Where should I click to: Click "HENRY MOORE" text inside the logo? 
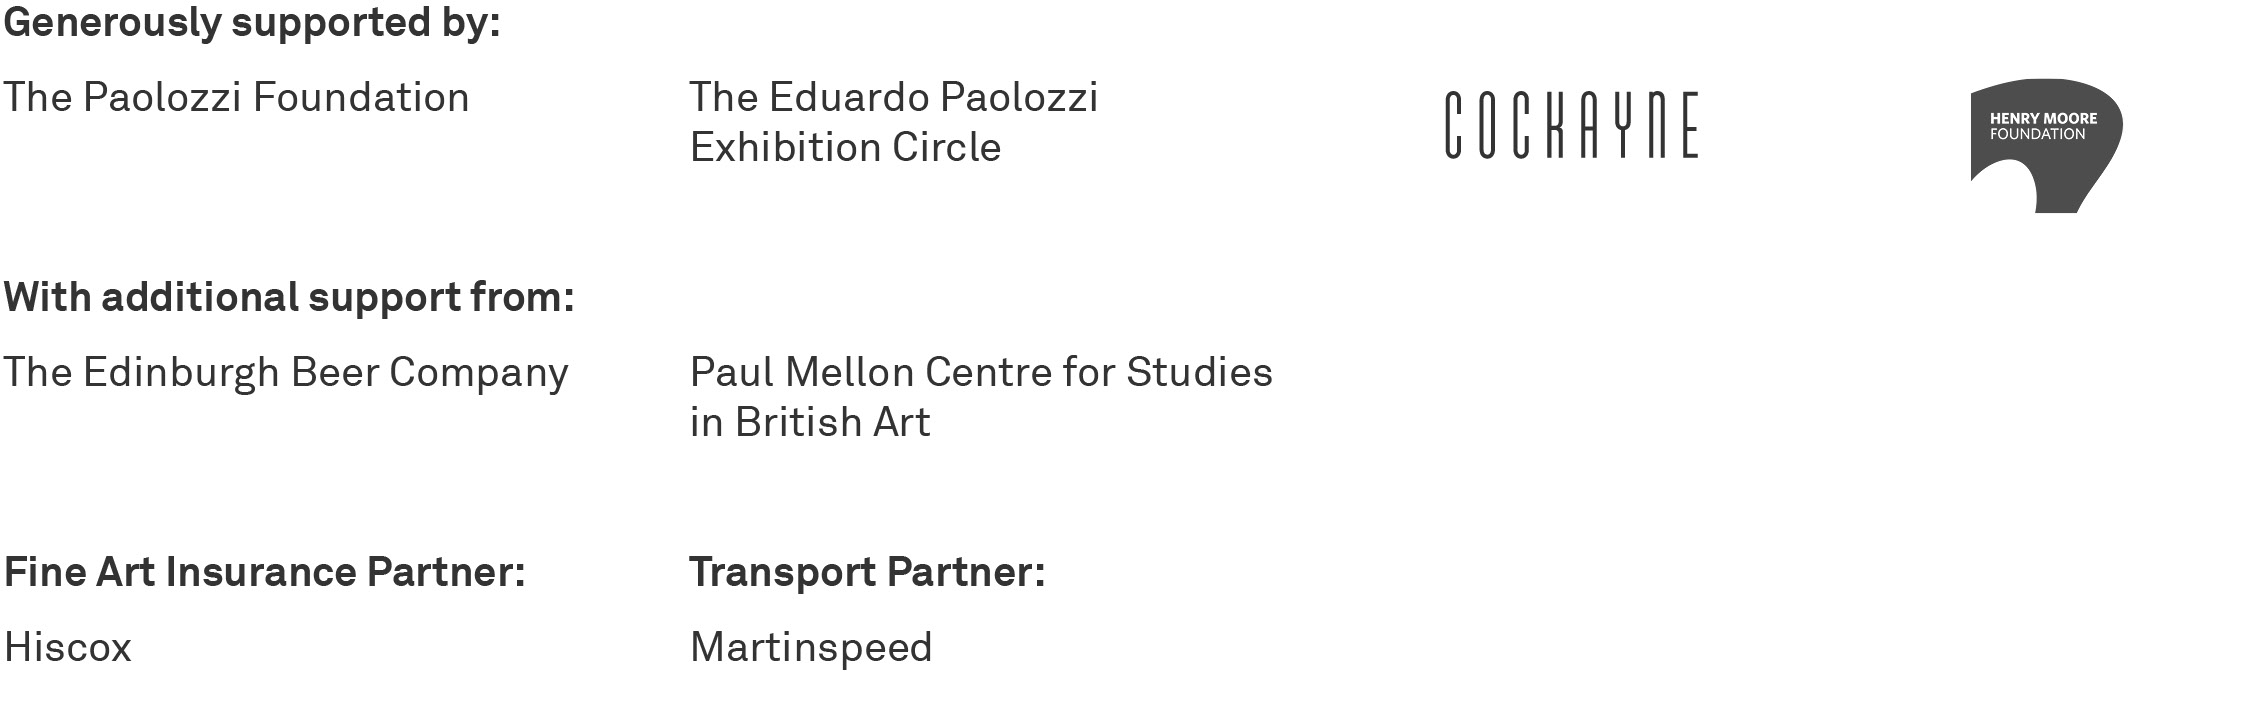(2043, 118)
